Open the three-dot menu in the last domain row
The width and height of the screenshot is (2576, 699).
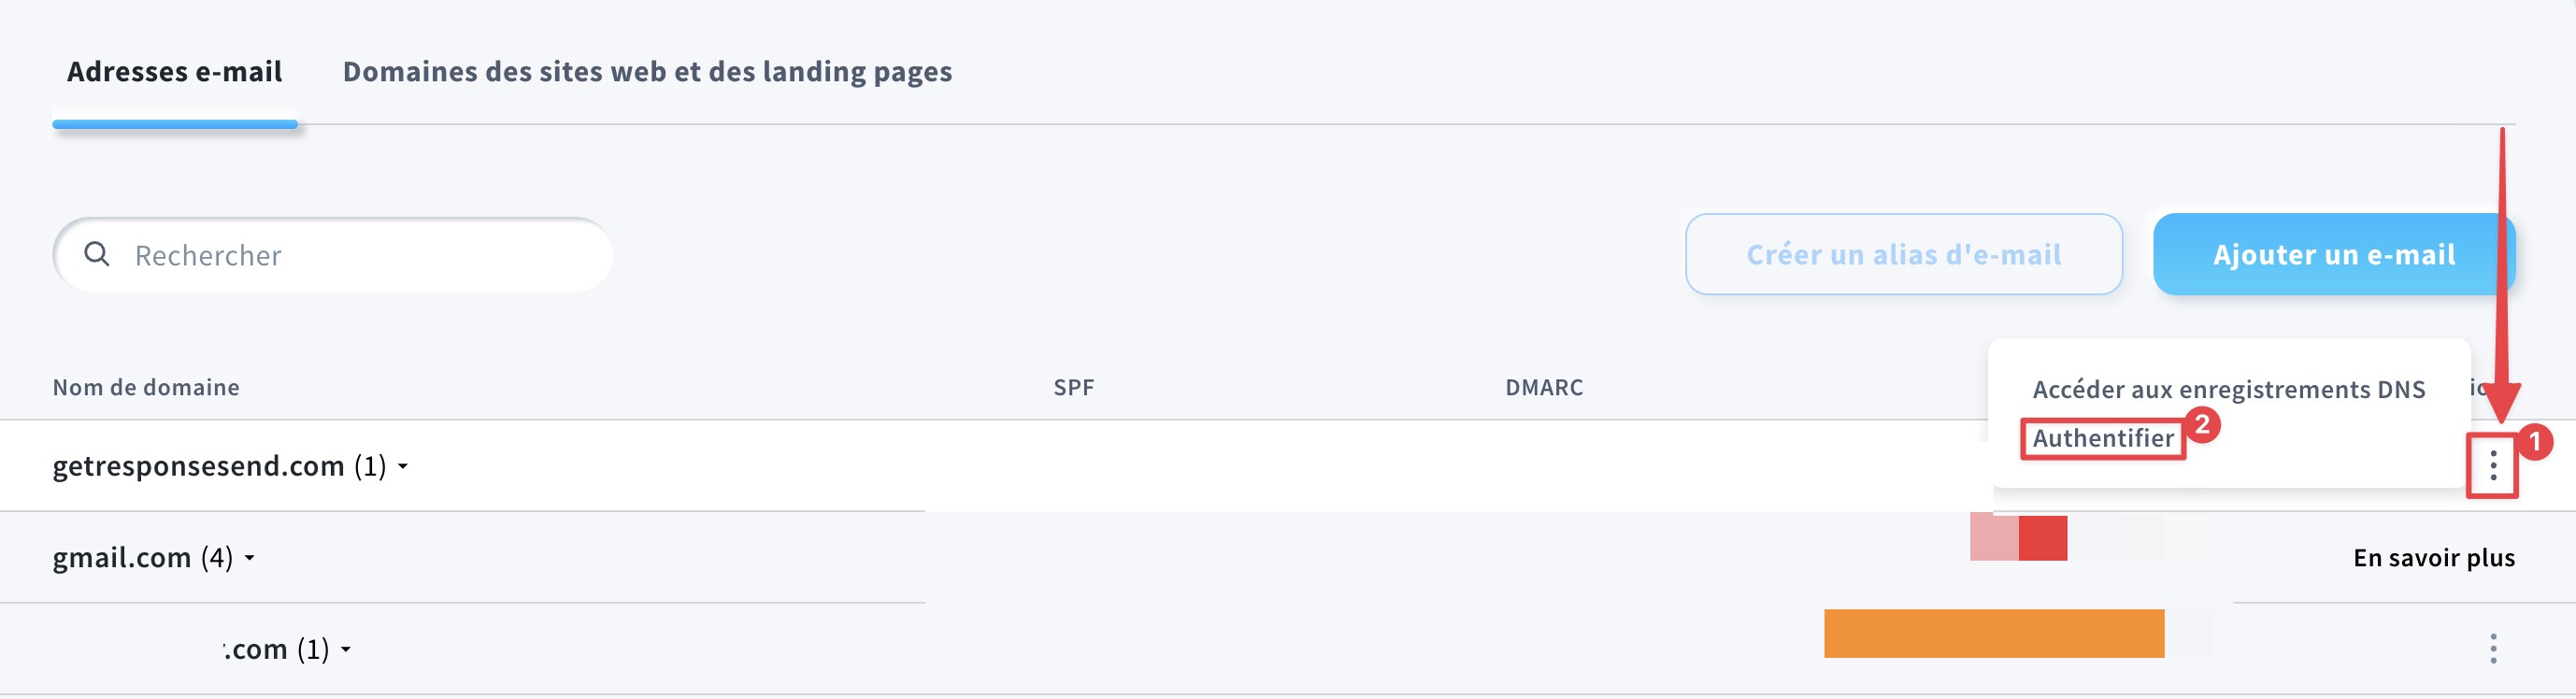tap(2493, 649)
